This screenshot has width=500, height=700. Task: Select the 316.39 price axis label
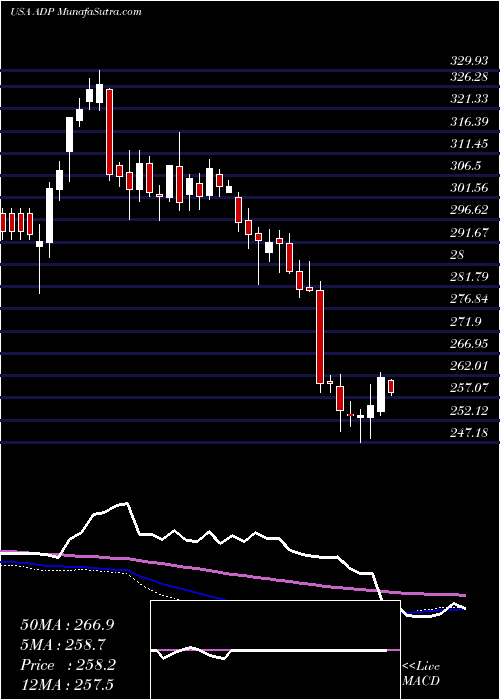[x=469, y=121]
